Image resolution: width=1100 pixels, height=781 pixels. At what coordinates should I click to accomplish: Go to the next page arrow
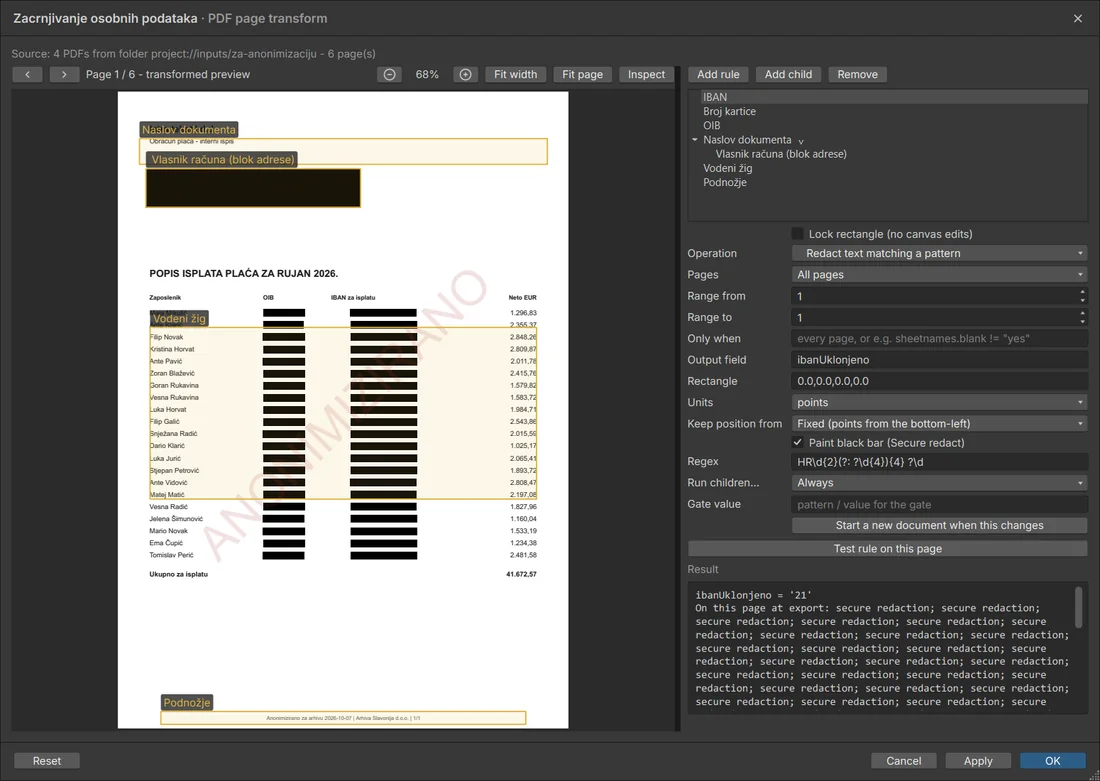(x=64, y=74)
